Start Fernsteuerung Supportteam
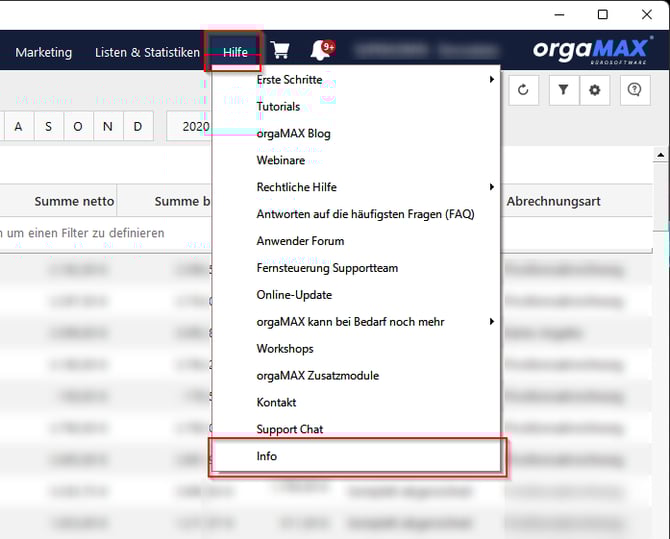 pos(356,268)
